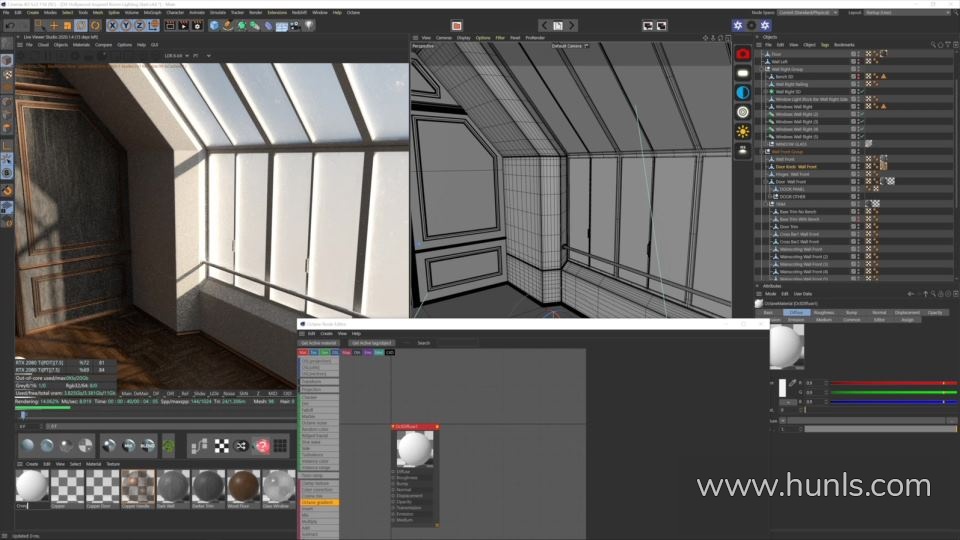The image size is (960, 540).
Task: Click the Get Active material button
Action: (319, 343)
